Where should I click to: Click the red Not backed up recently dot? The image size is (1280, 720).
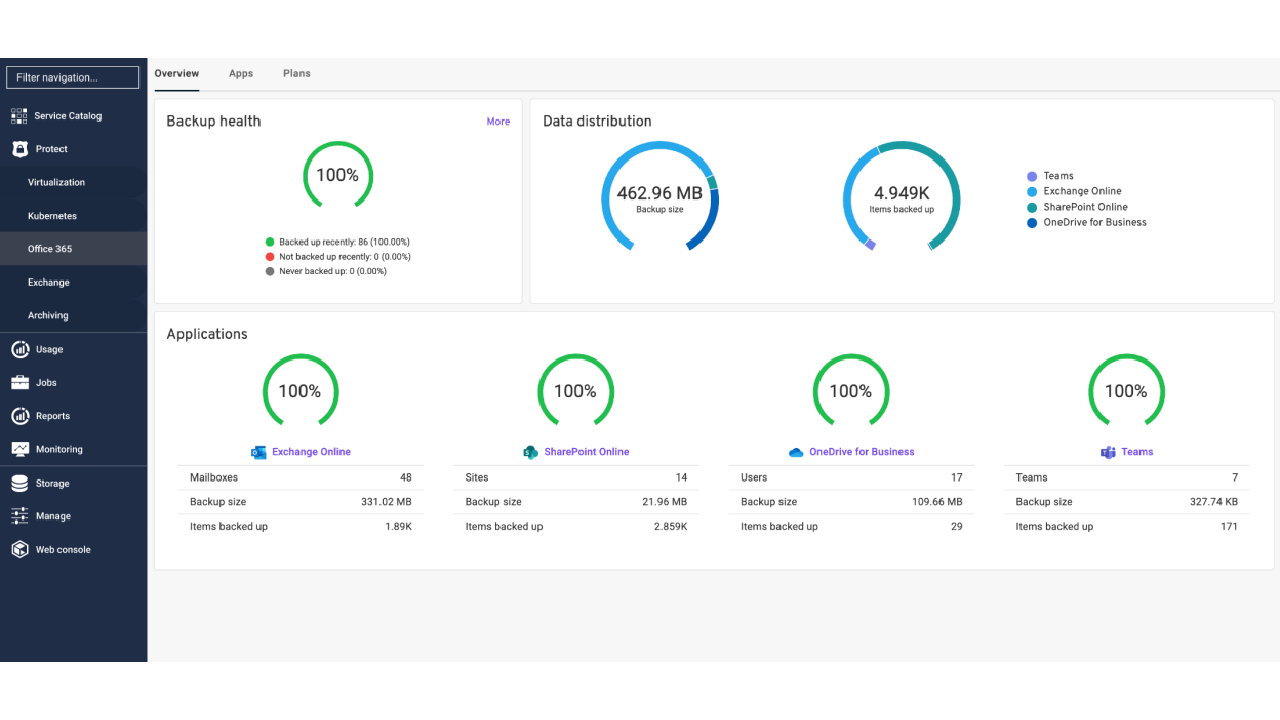[270, 257]
